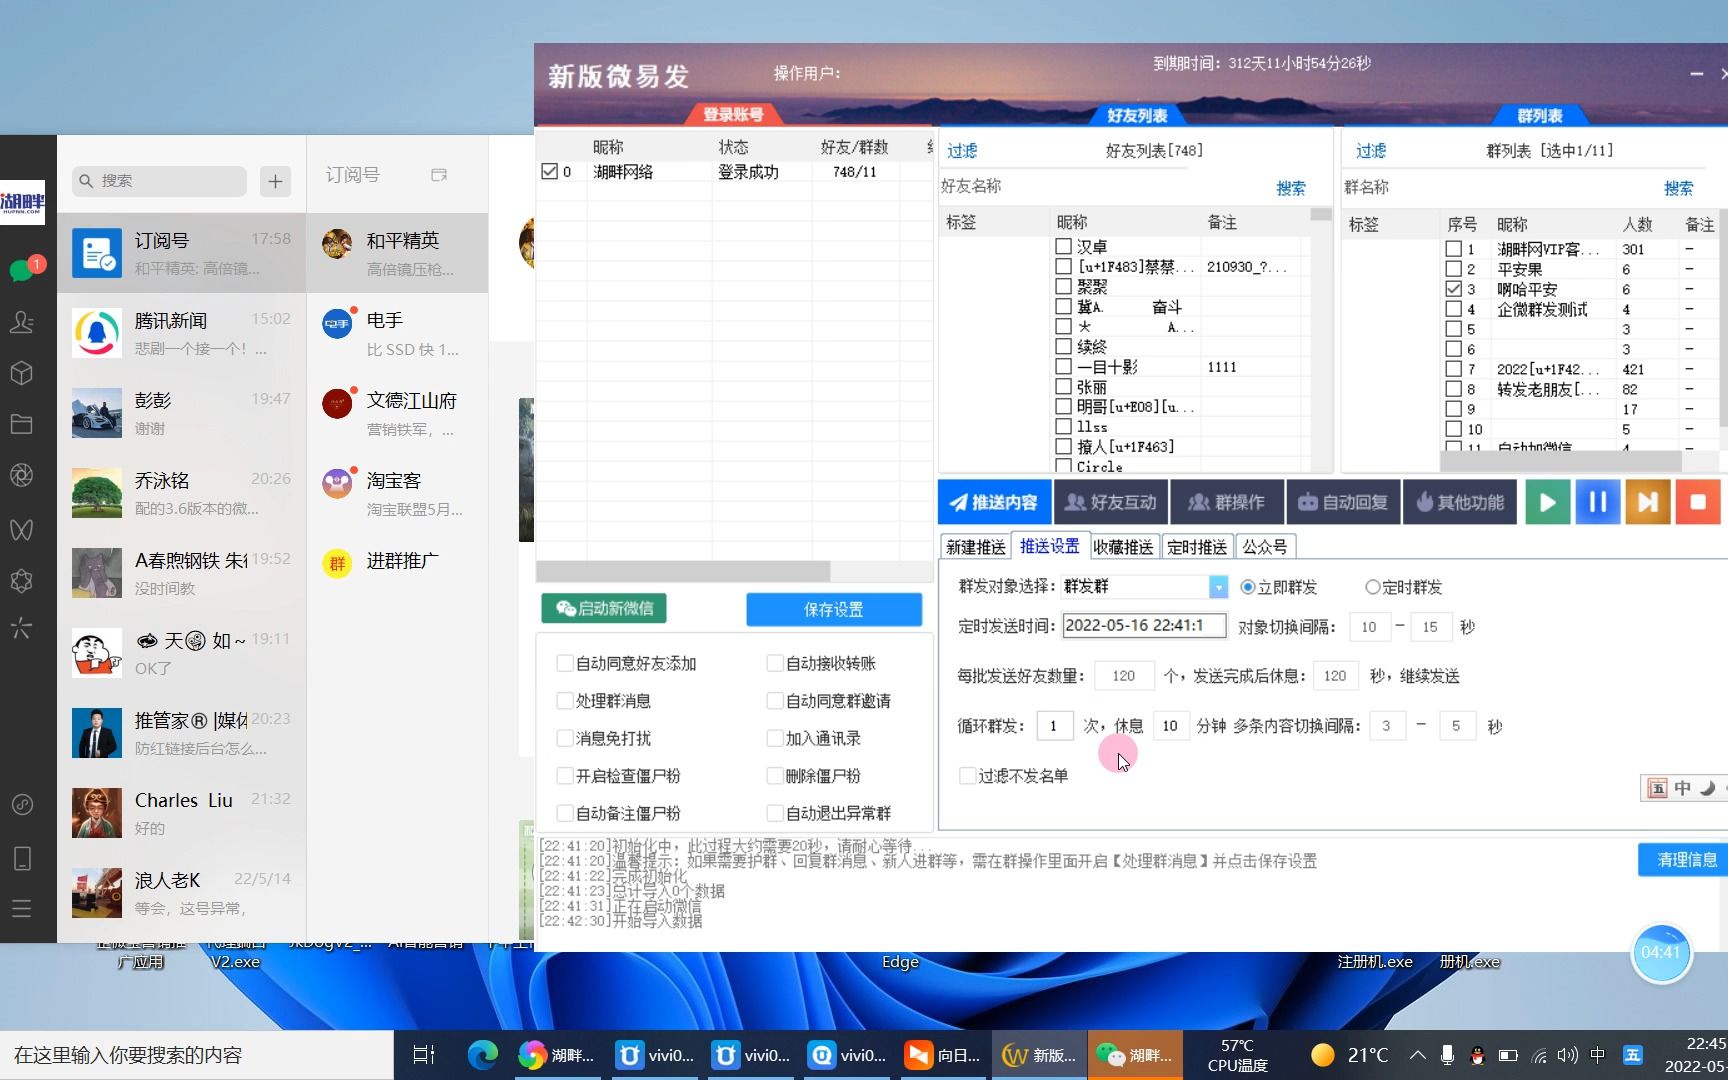Uncheck the 啊哈平安 group checkbox
This screenshot has height=1080, width=1728.
[1454, 289]
